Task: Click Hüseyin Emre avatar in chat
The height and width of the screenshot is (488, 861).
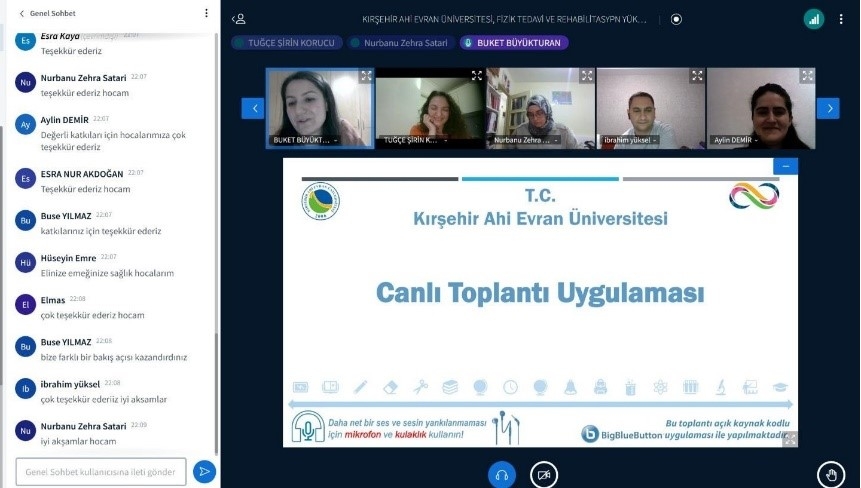Action: coord(25,262)
